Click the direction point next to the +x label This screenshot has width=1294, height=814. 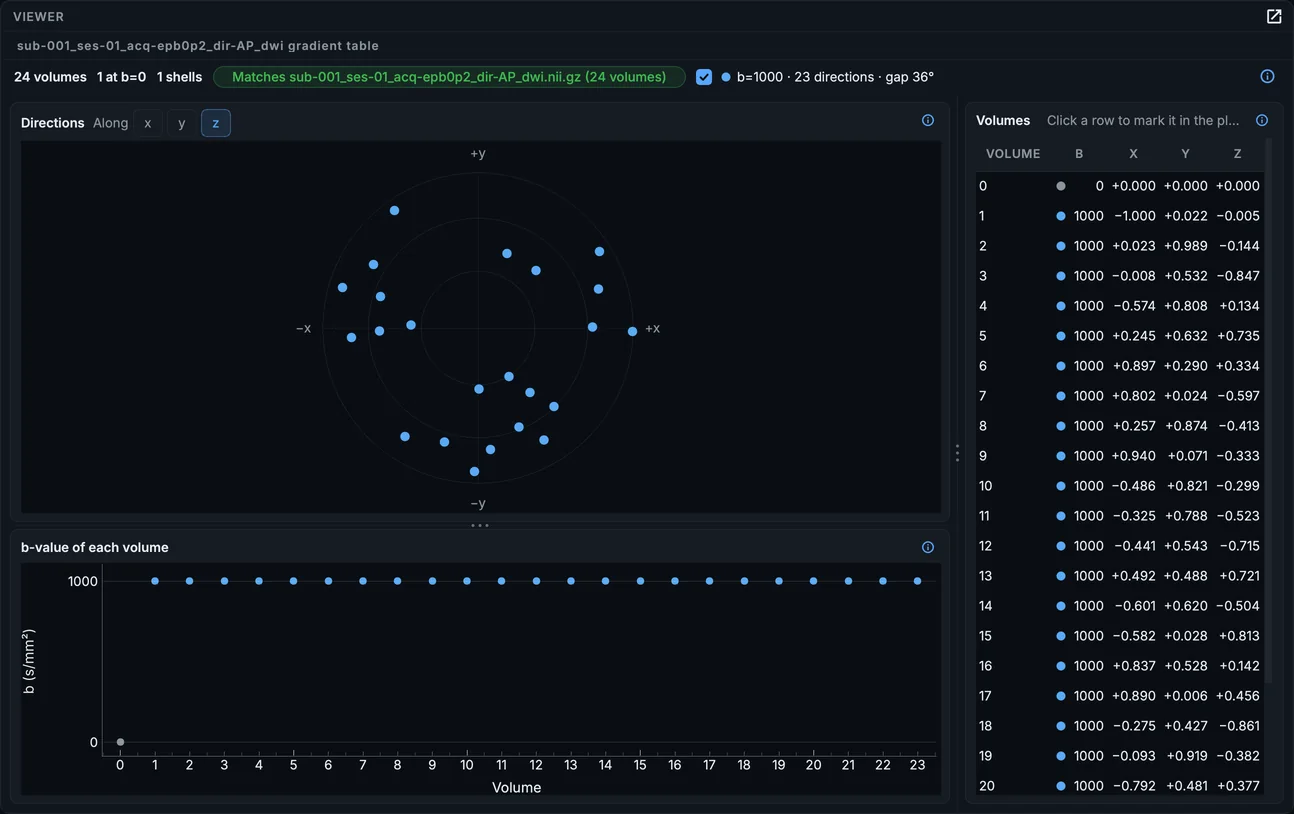(x=632, y=331)
